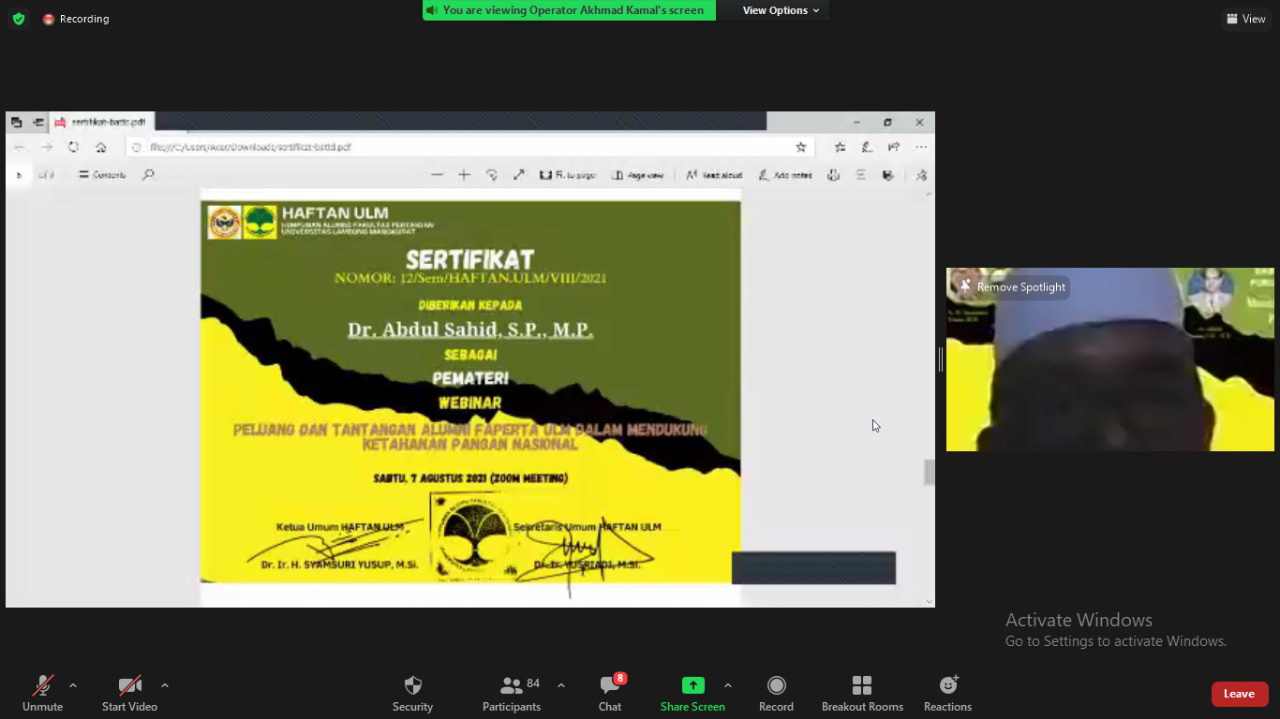This screenshot has height=719, width=1280.
Task: Click the PDF save icon
Action: tap(888, 175)
